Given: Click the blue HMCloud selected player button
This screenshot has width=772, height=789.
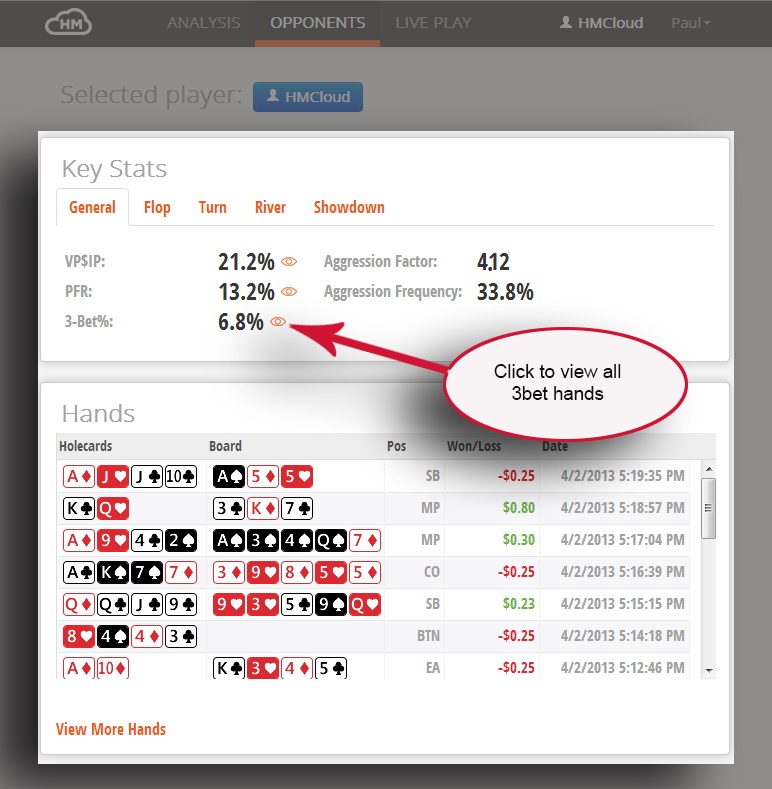Looking at the screenshot, I should tap(307, 96).
